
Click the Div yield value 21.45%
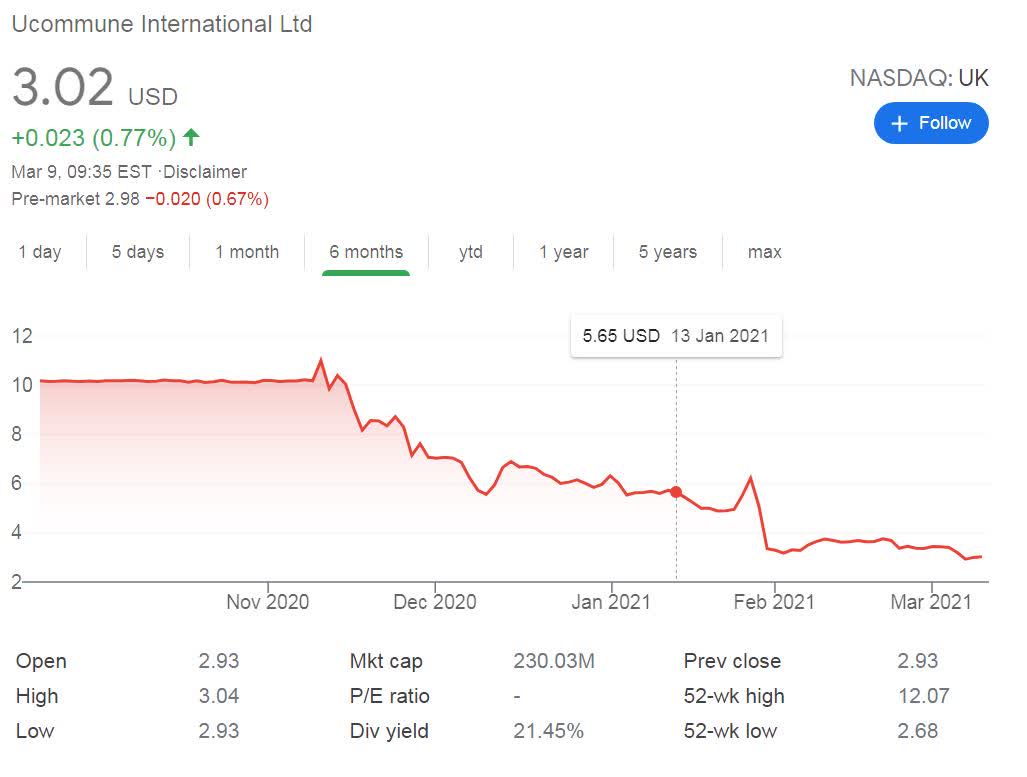pyautogui.click(x=548, y=730)
